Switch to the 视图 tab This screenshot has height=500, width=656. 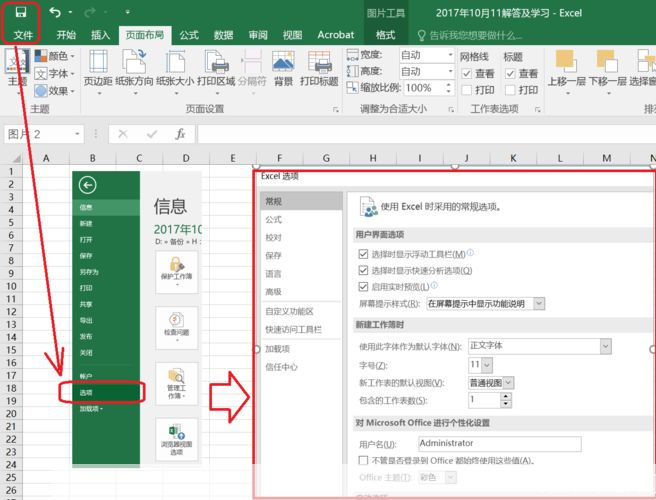(x=292, y=35)
